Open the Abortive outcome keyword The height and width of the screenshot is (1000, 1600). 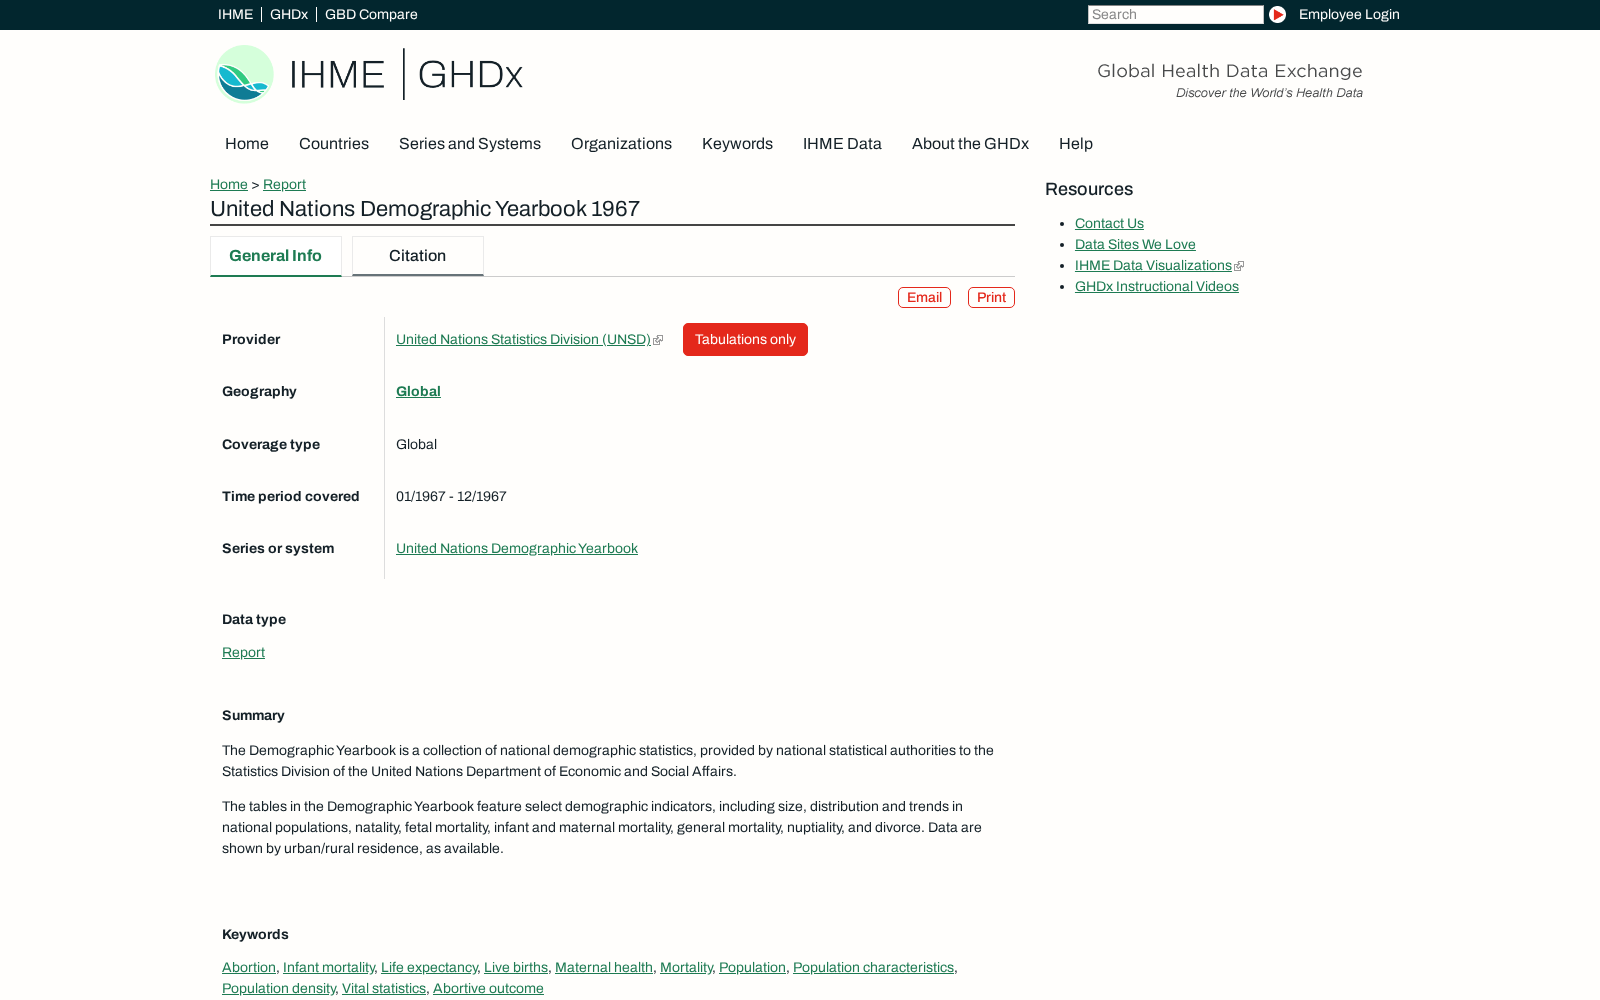488,989
